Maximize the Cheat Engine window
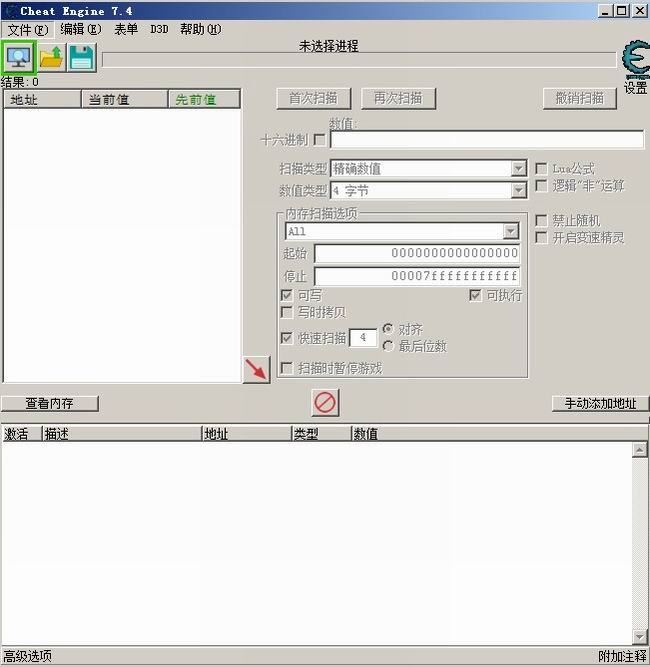The width and height of the screenshot is (650, 667). coord(622,11)
